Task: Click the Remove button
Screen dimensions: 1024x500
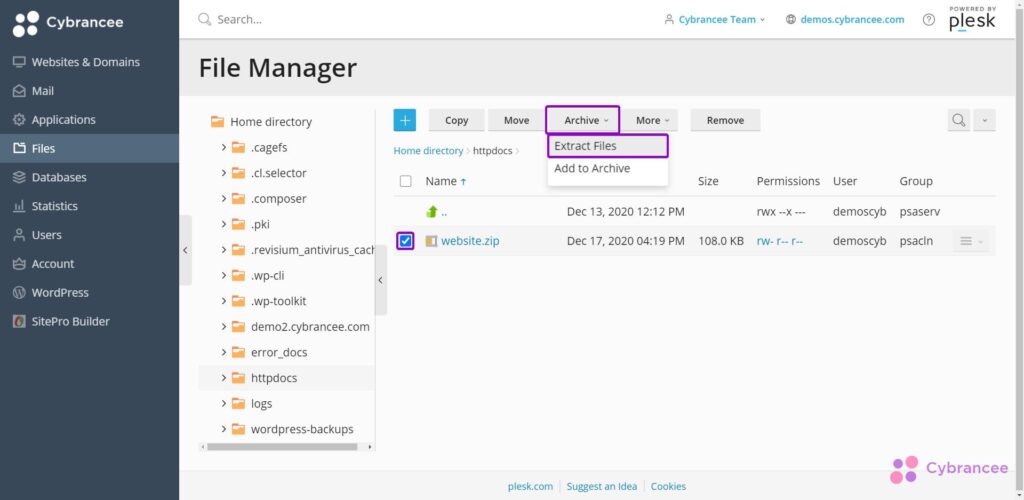Action: coord(725,120)
